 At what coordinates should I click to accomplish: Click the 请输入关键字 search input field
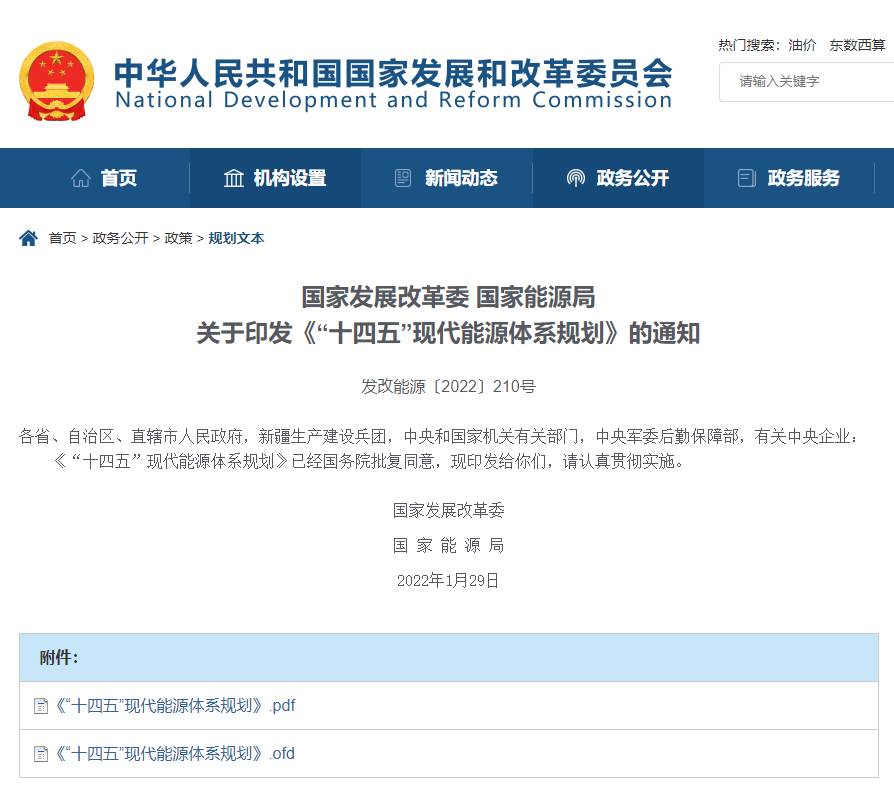click(x=810, y=81)
